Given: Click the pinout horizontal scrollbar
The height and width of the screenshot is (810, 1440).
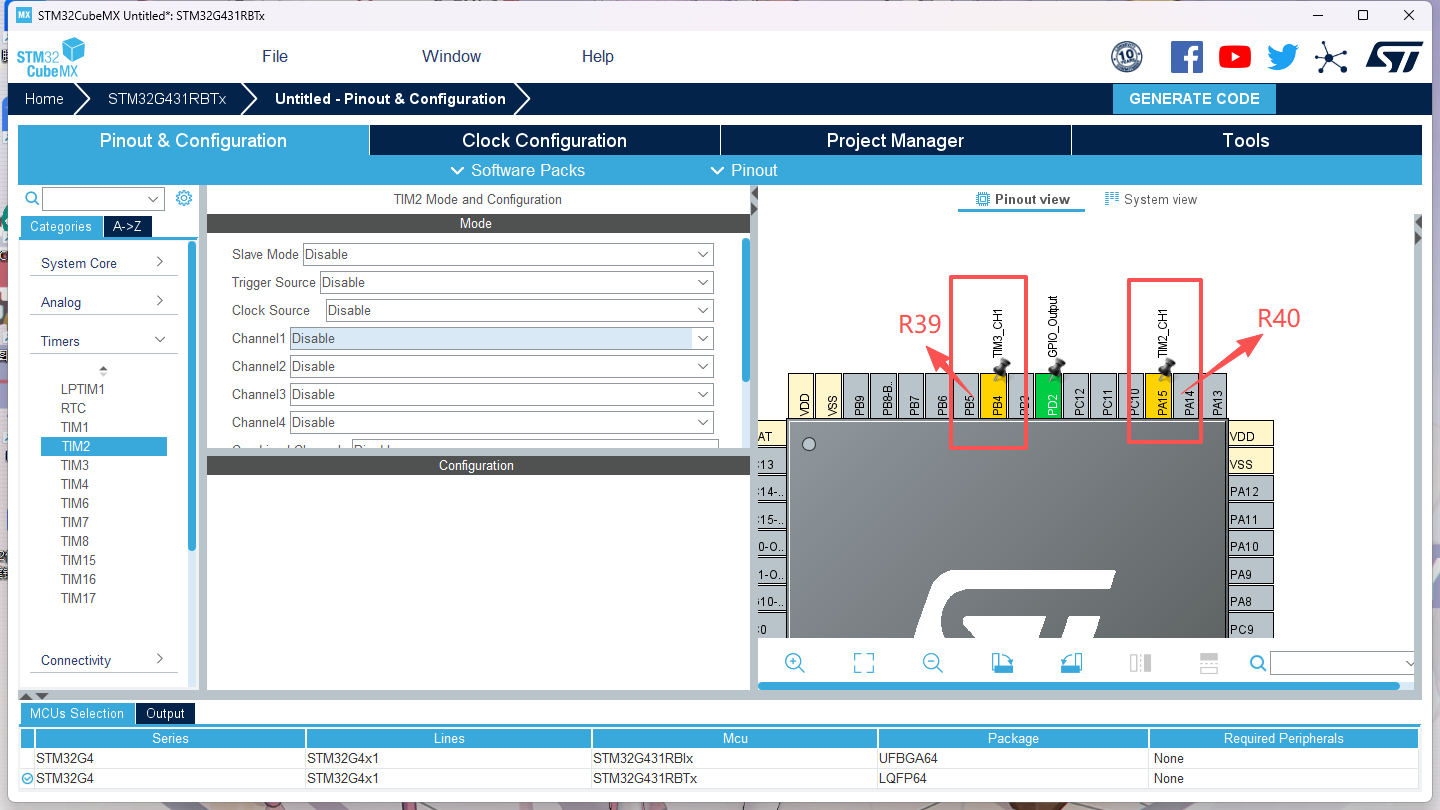Looking at the screenshot, I should click(x=1078, y=686).
